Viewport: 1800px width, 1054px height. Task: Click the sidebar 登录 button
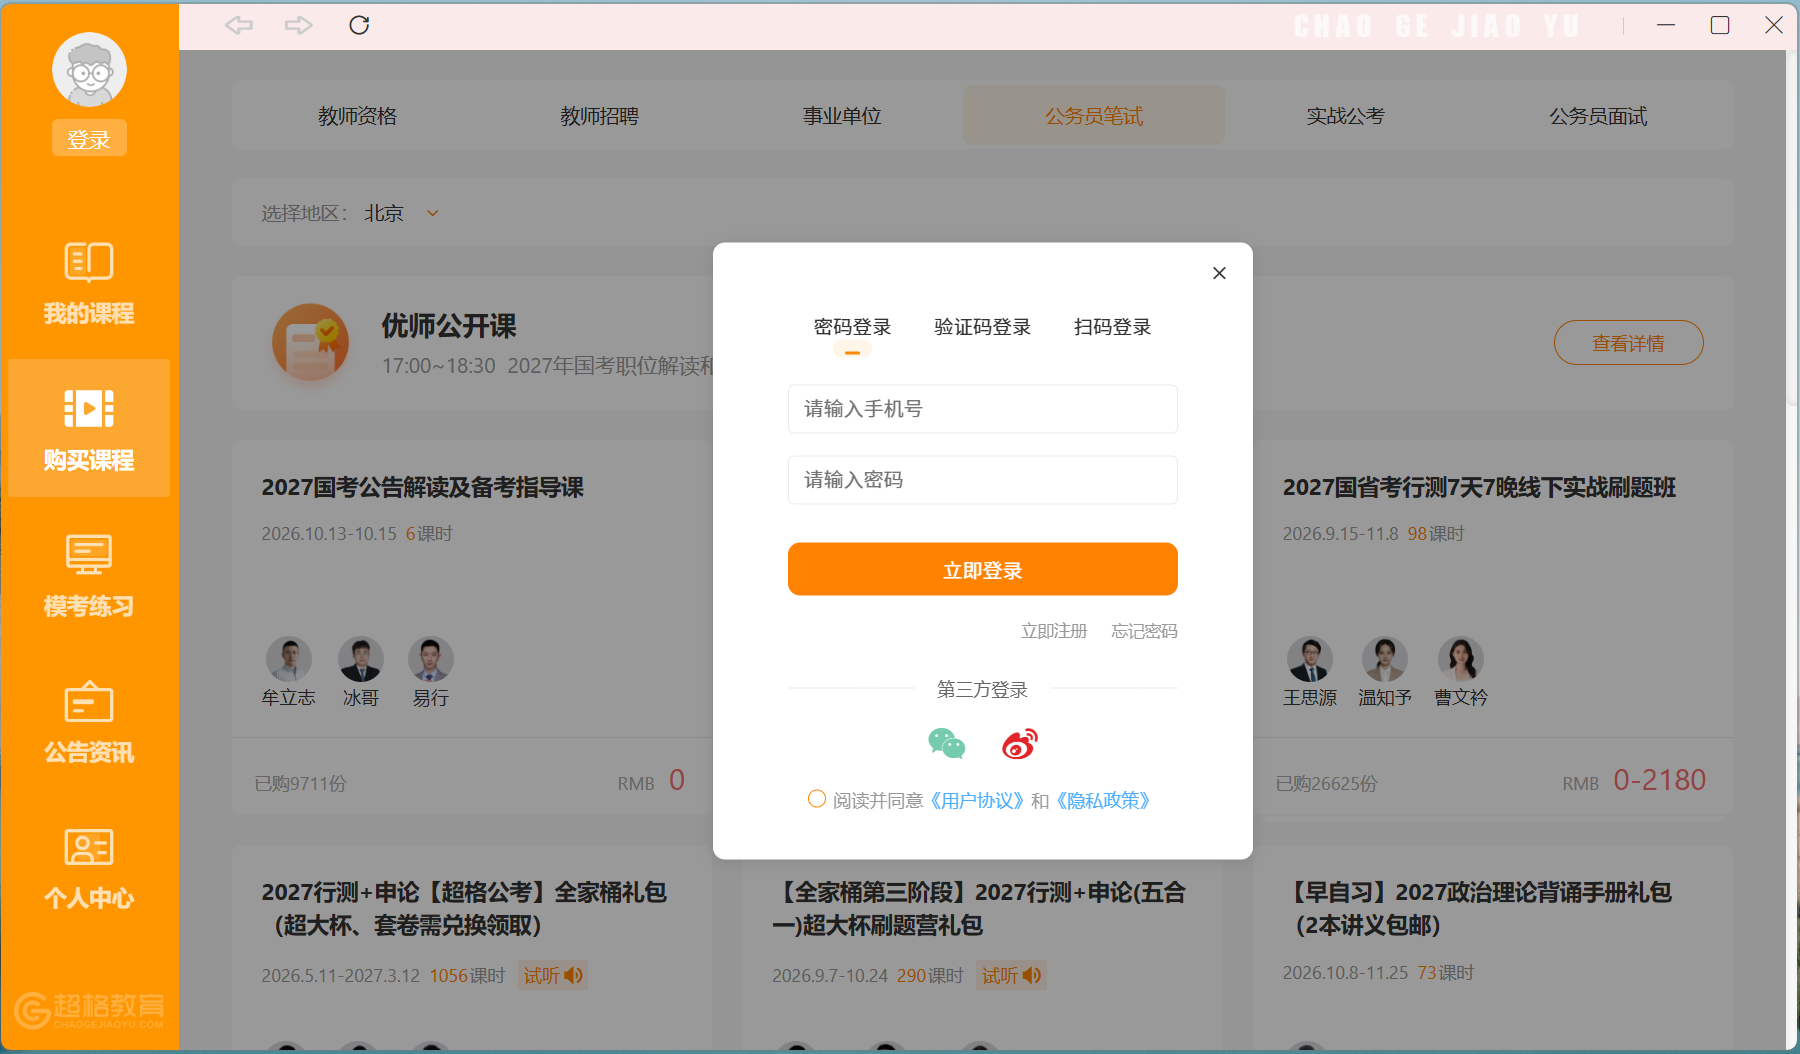tap(89, 138)
